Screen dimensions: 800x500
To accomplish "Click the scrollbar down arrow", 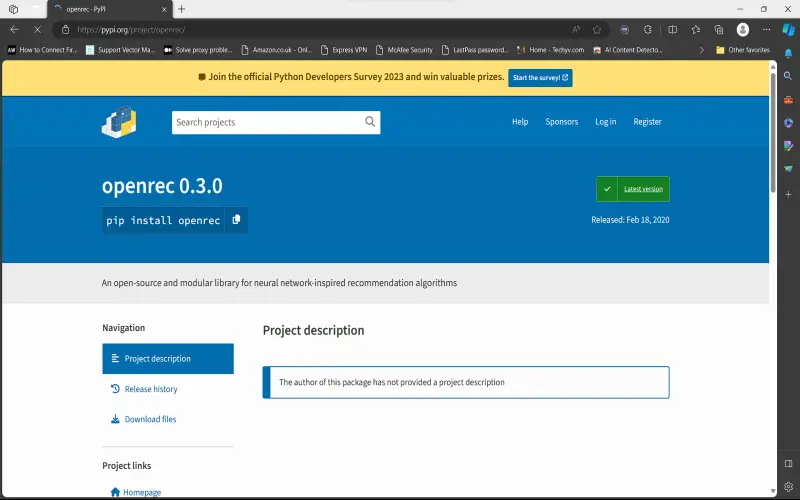I will coord(773,491).
